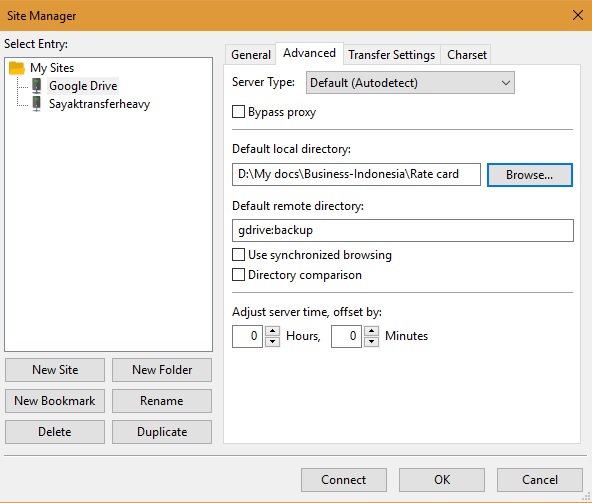Focus the Hours offset field
The image size is (592, 503).
247,336
